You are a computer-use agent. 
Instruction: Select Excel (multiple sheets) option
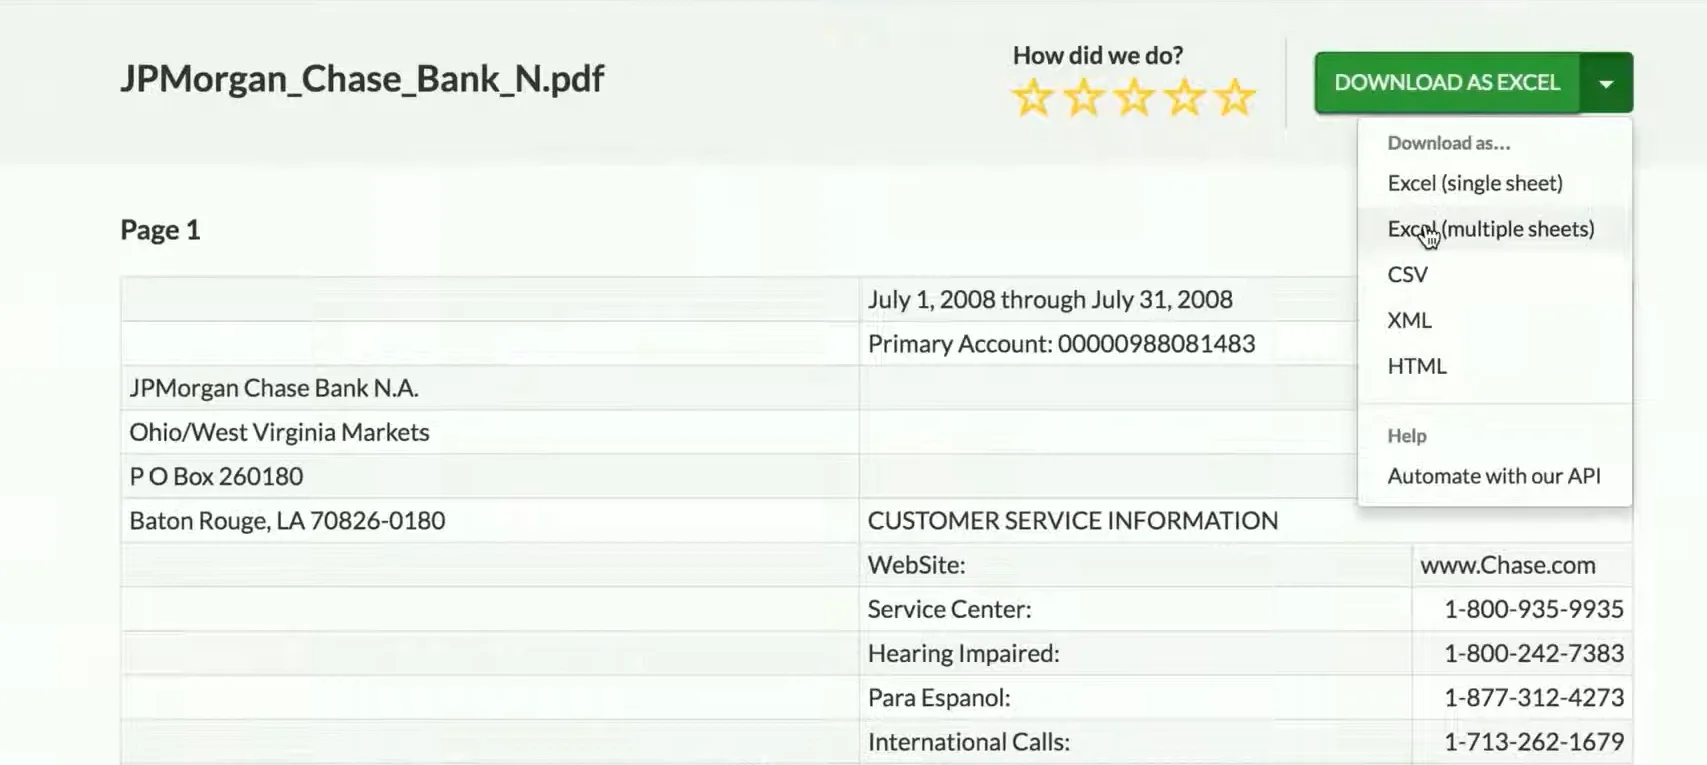coord(1490,229)
